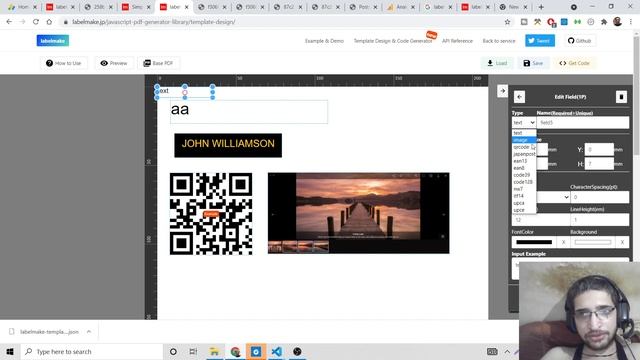Image resolution: width=640 pixels, height=360 pixels.
Task: Show hidden system tray icons
Action: point(507,351)
